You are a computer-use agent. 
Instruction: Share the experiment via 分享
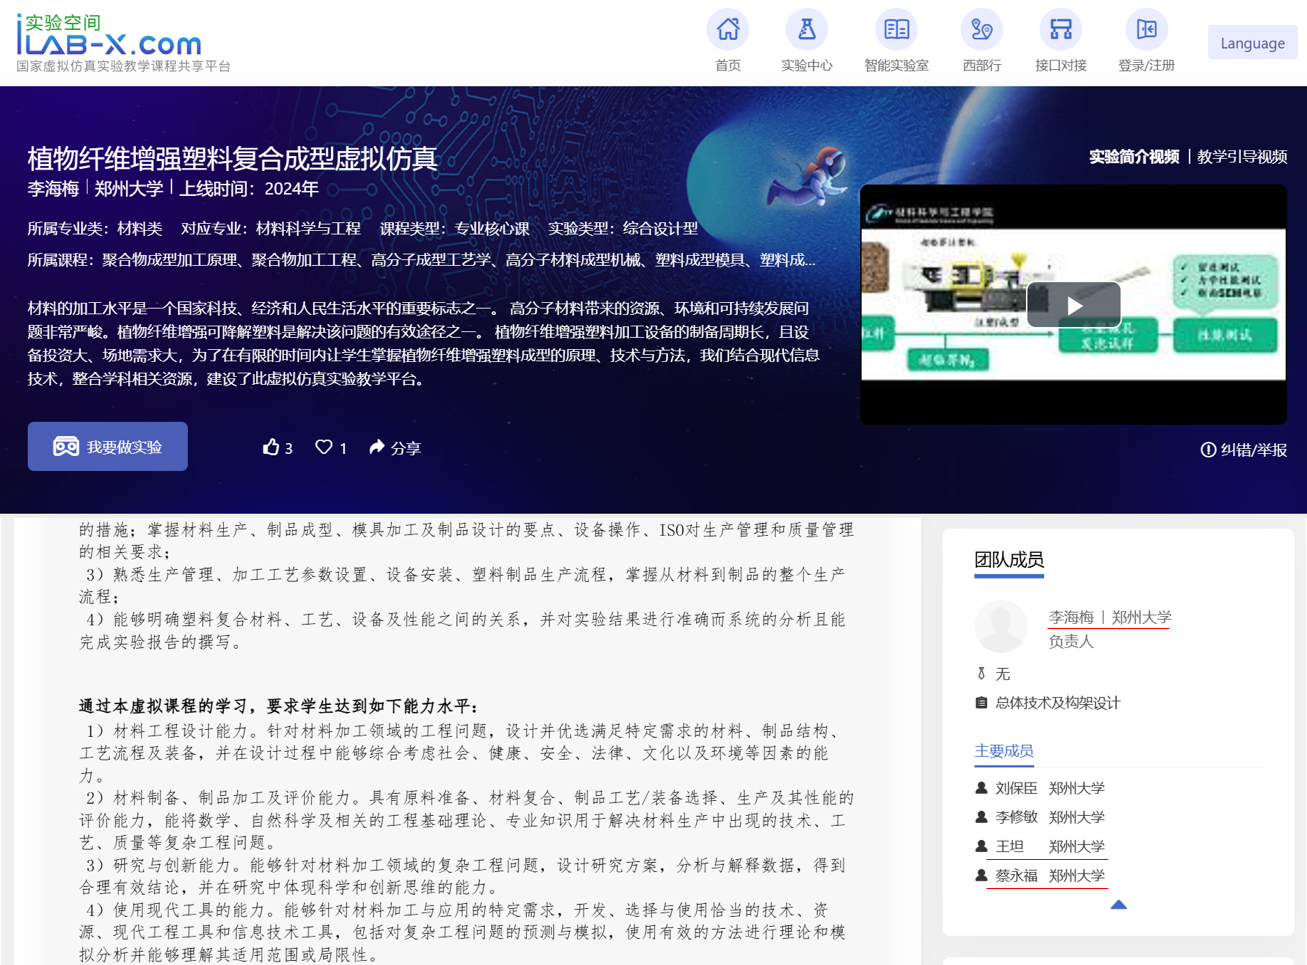(x=395, y=447)
